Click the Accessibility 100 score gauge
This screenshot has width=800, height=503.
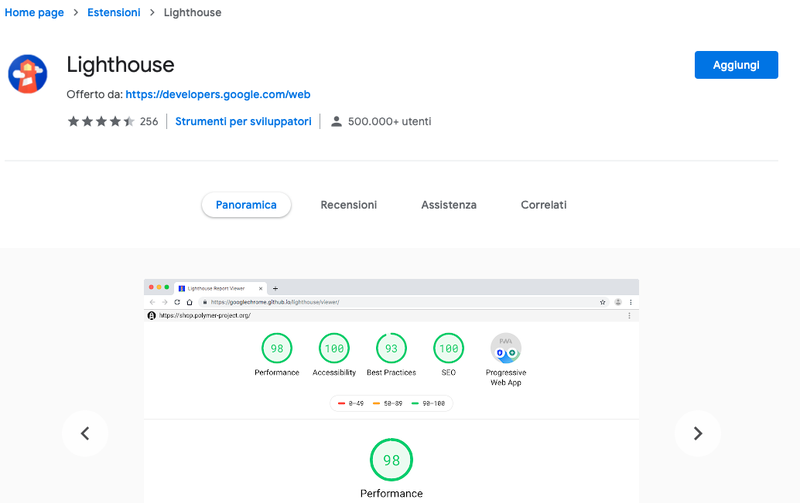click(x=334, y=348)
